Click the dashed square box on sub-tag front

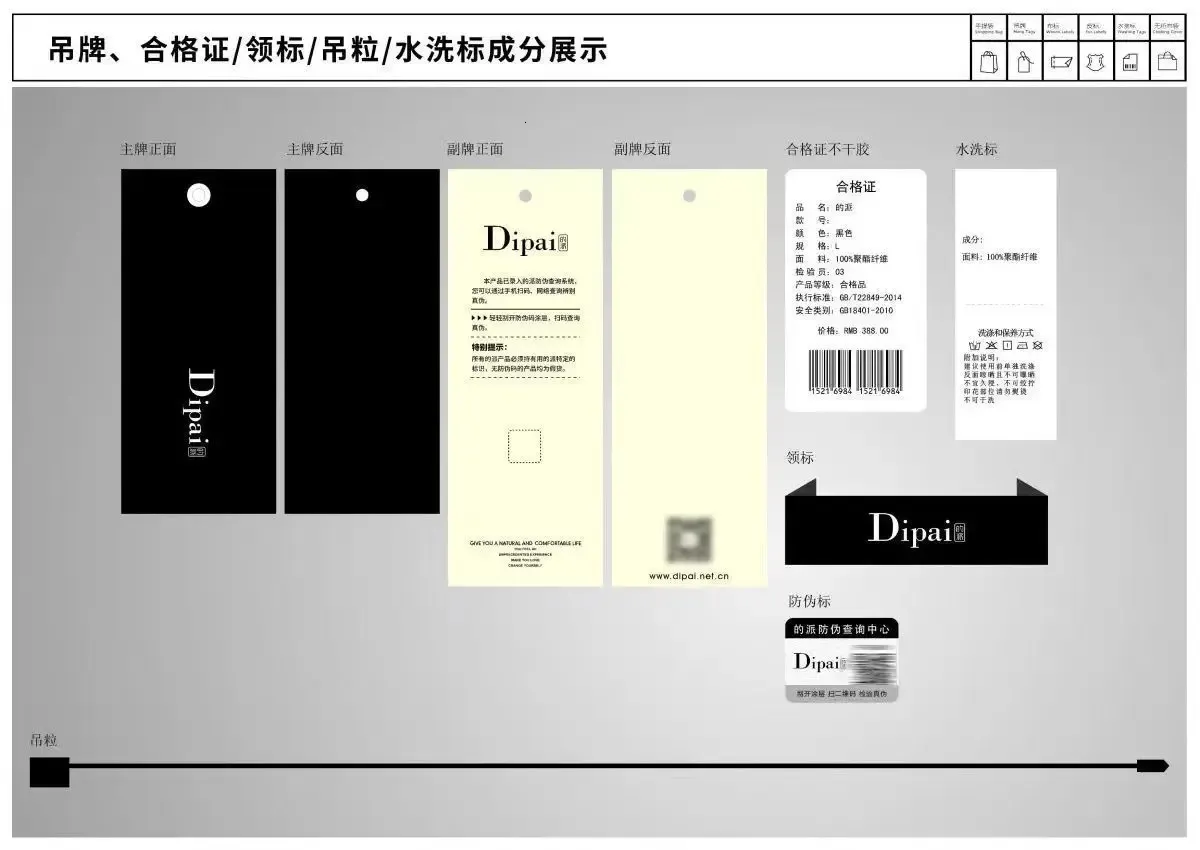tap(524, 446)
